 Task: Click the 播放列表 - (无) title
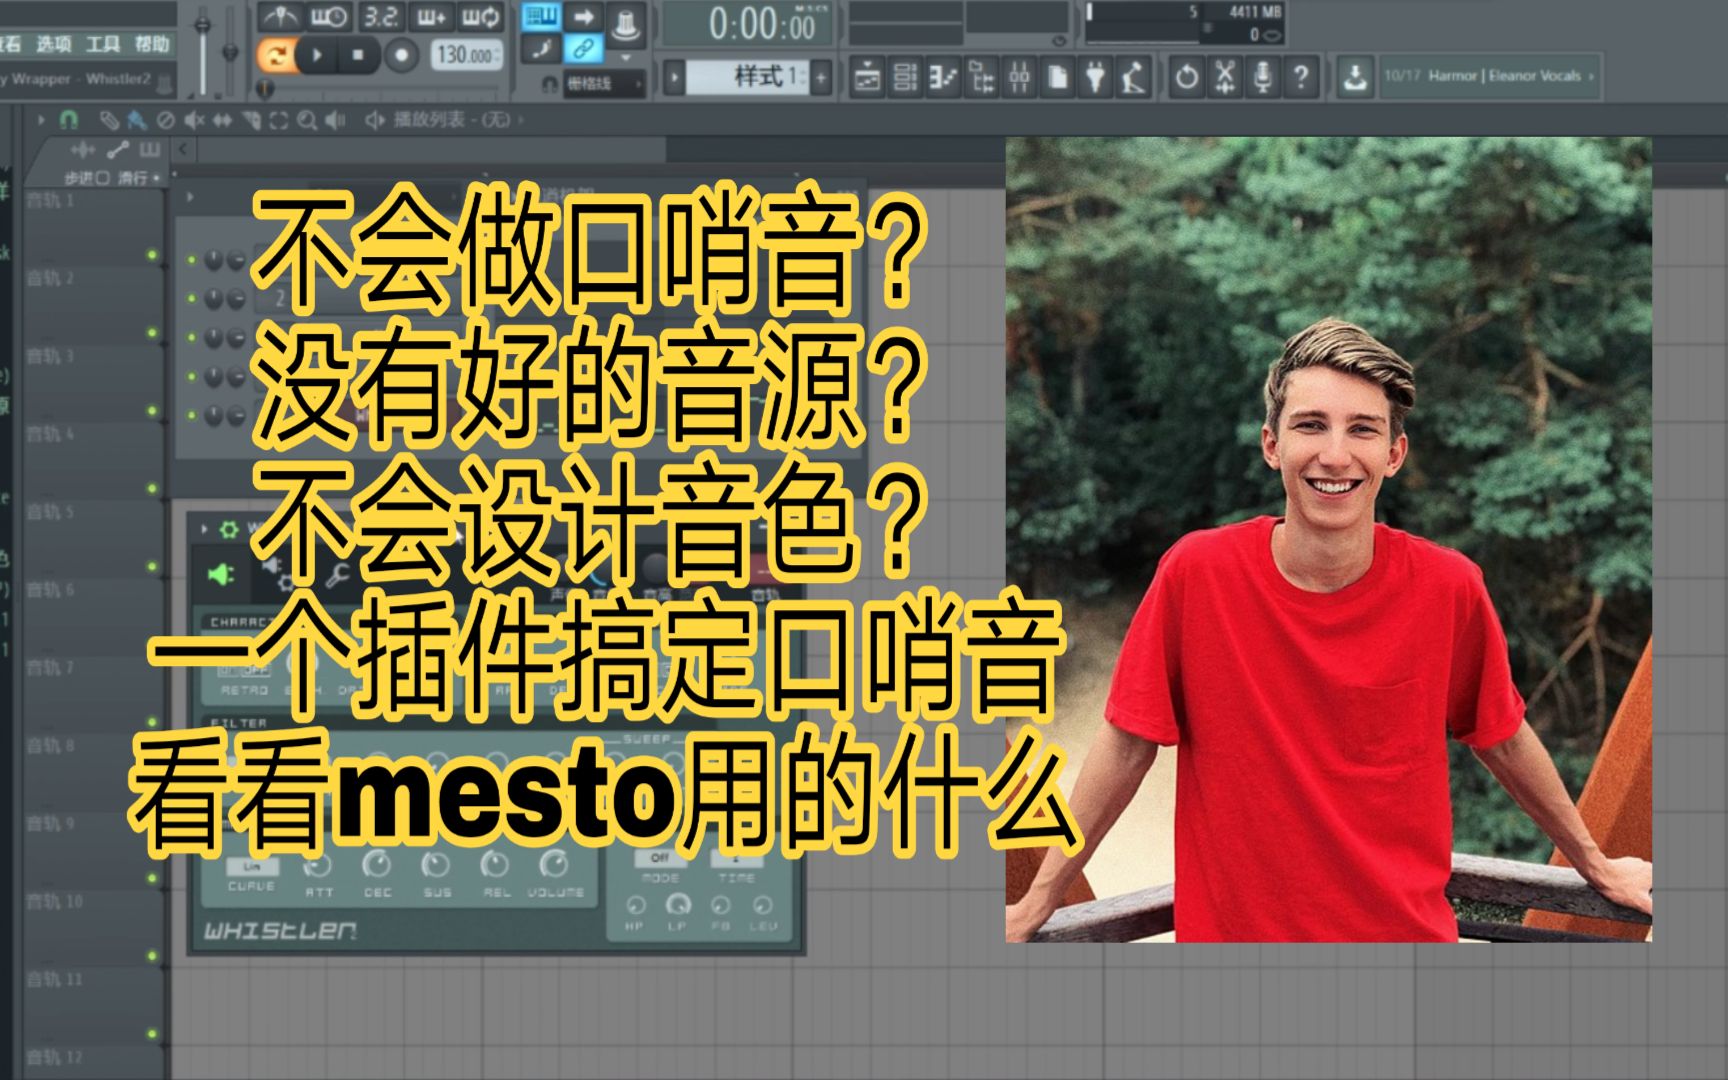tap(451, 120)
